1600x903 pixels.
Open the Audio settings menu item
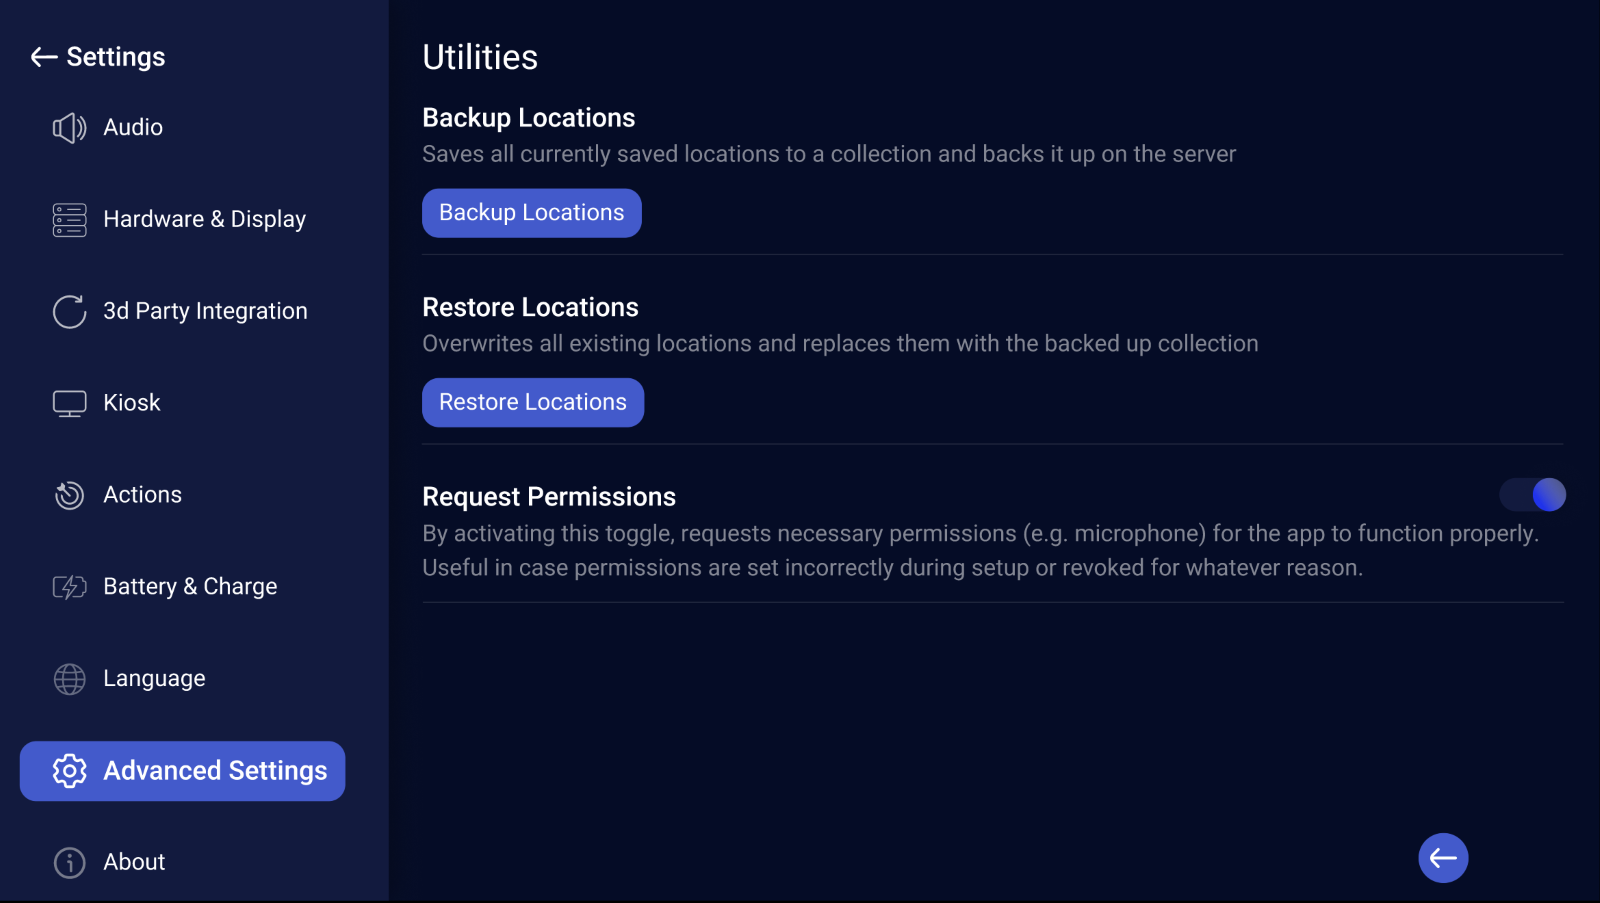point(133,128)
